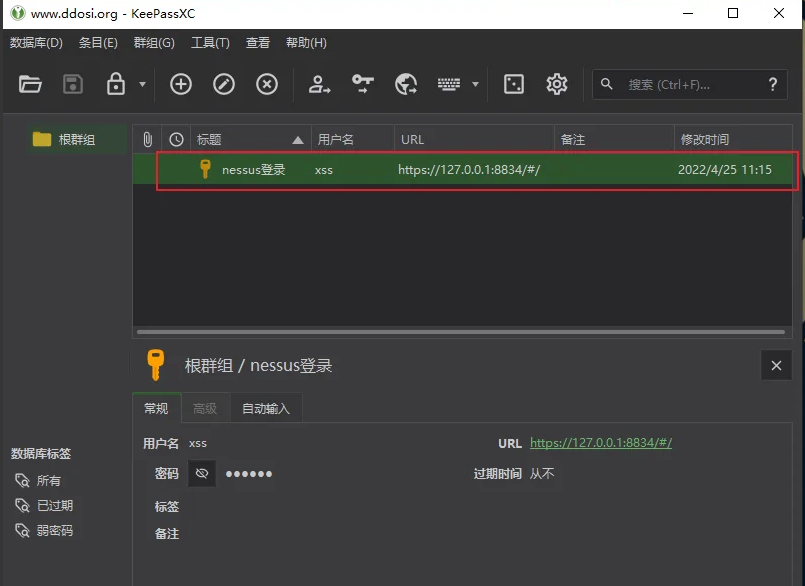Toggle sort direction arrow on 标题 column
This screenshot has width=805, height=586.
pyautogui.click(x=298, y=140)
